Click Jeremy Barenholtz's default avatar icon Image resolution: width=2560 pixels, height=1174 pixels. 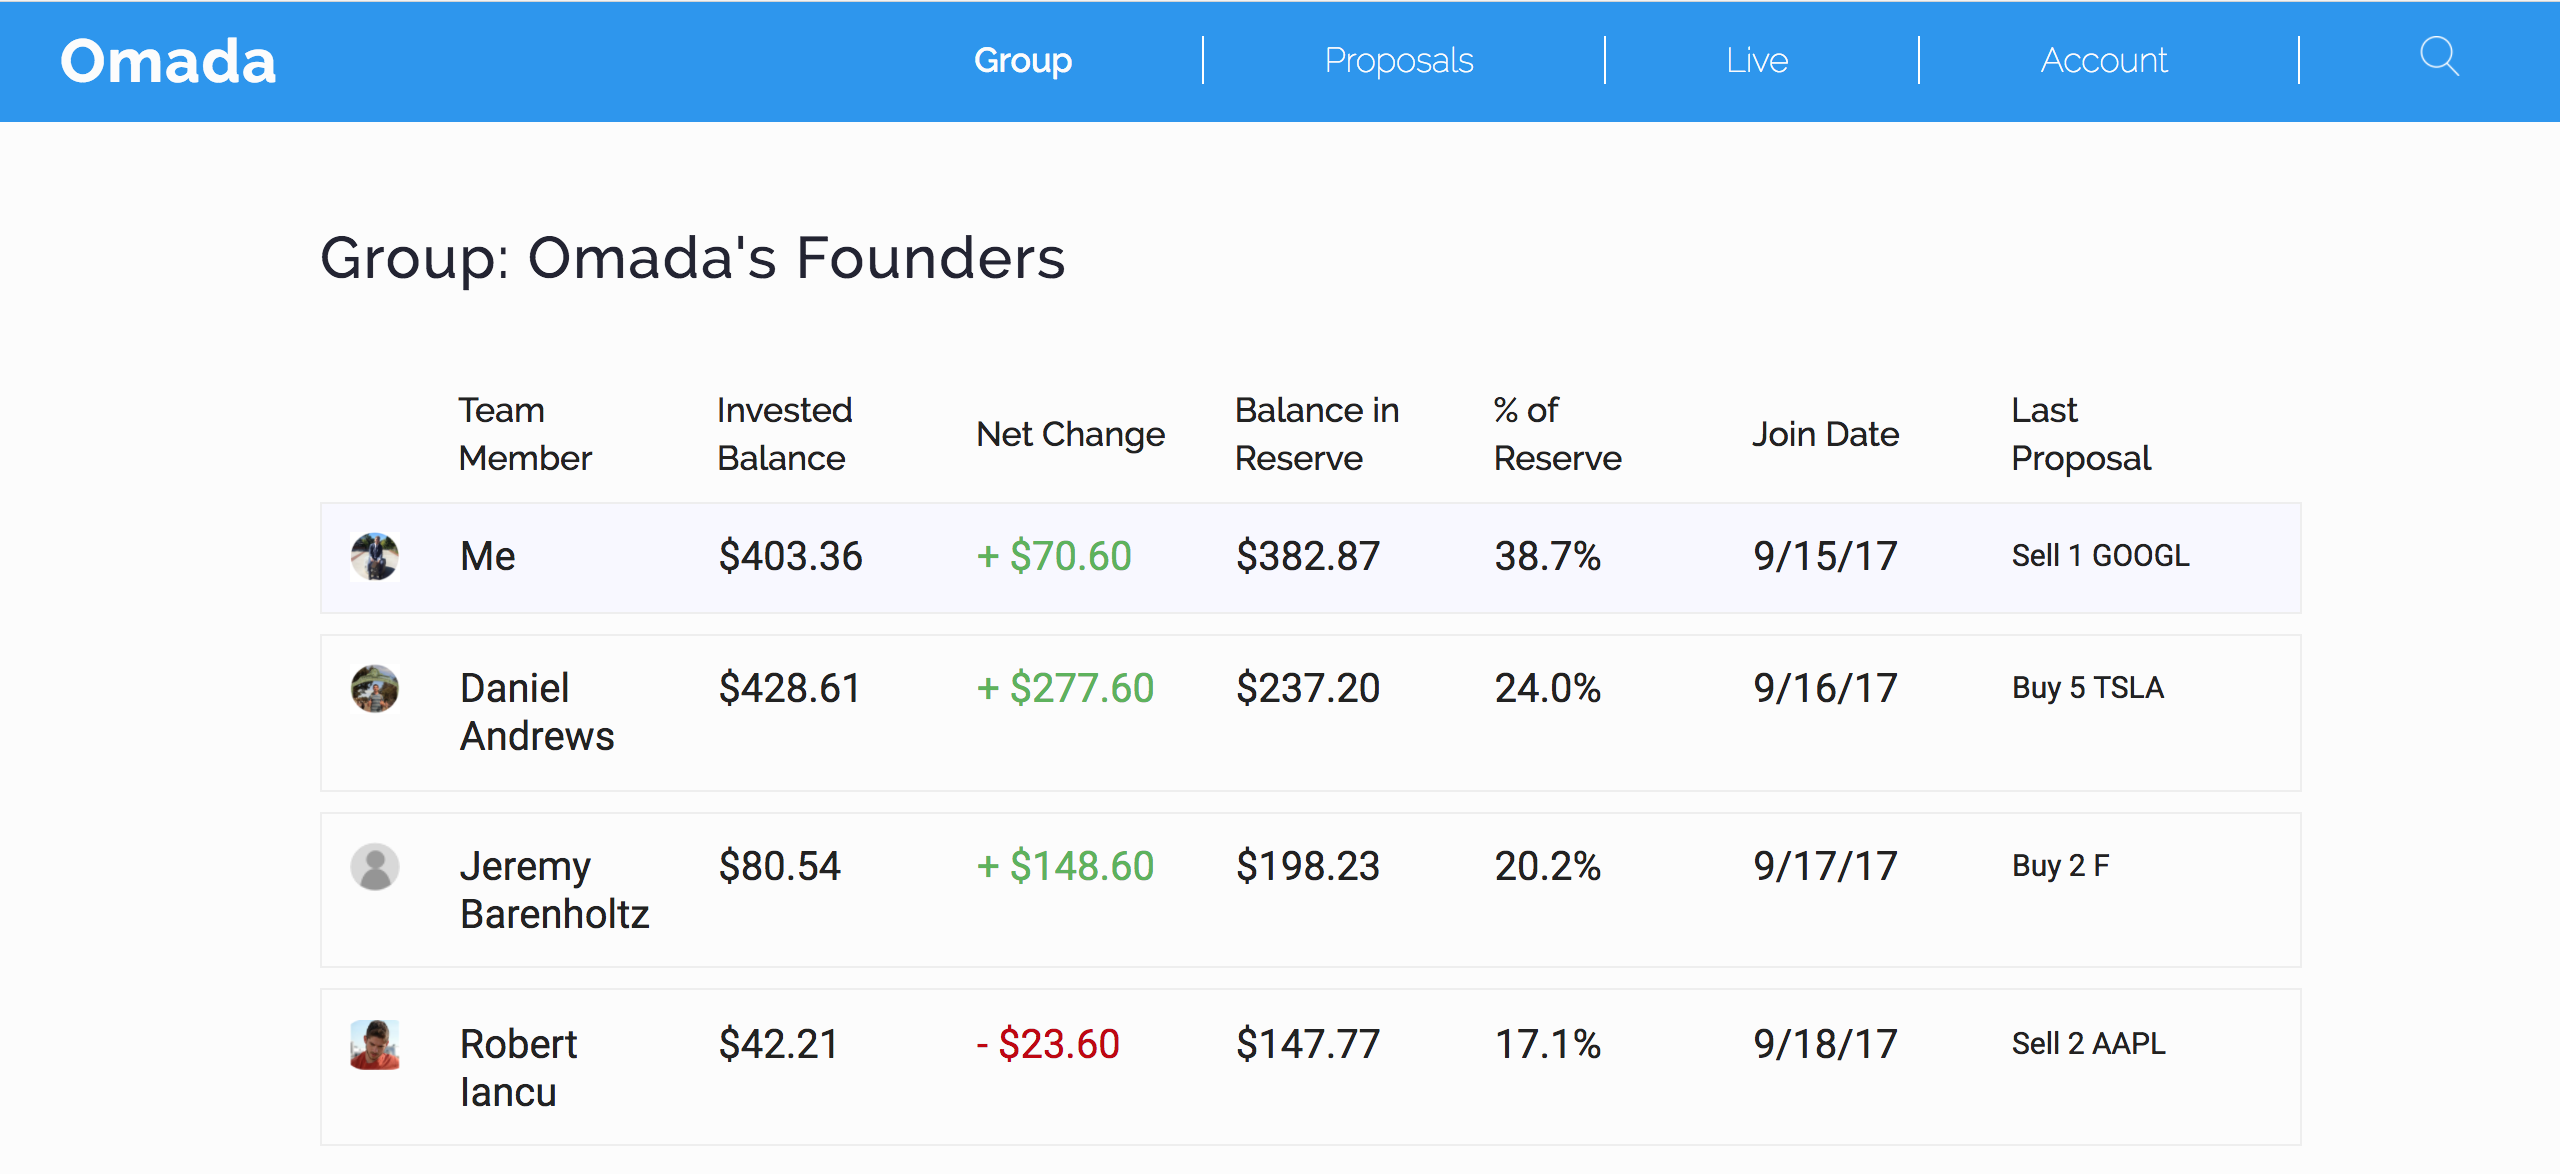375,866
